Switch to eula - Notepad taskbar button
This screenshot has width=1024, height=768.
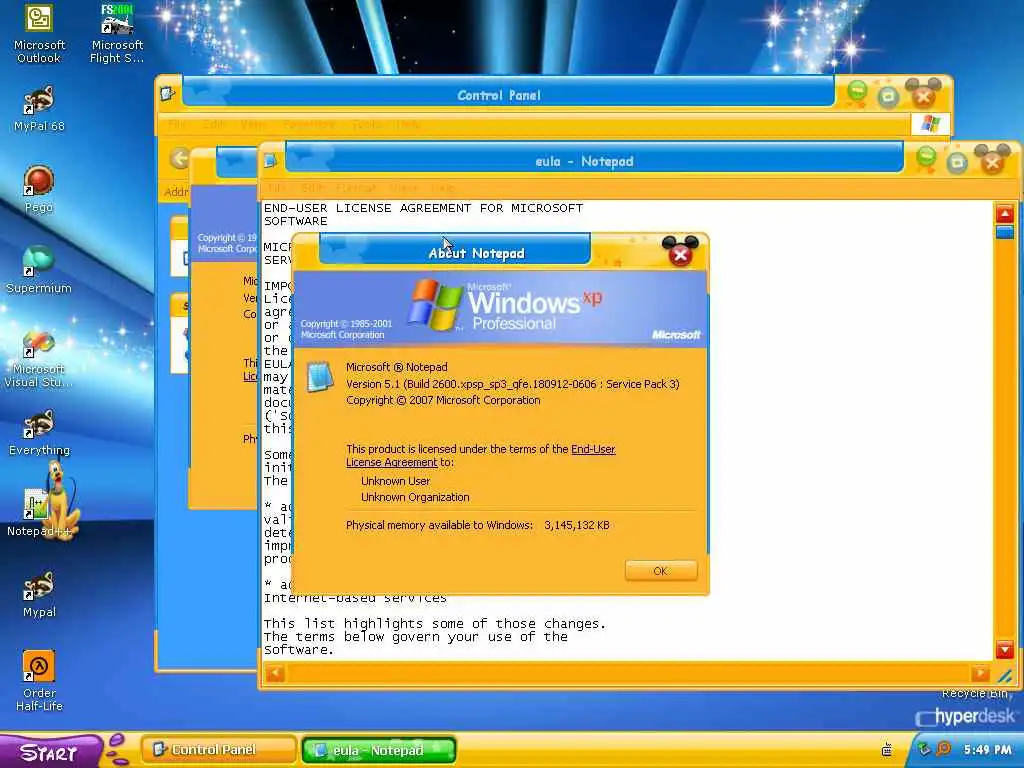click(379, 750)
